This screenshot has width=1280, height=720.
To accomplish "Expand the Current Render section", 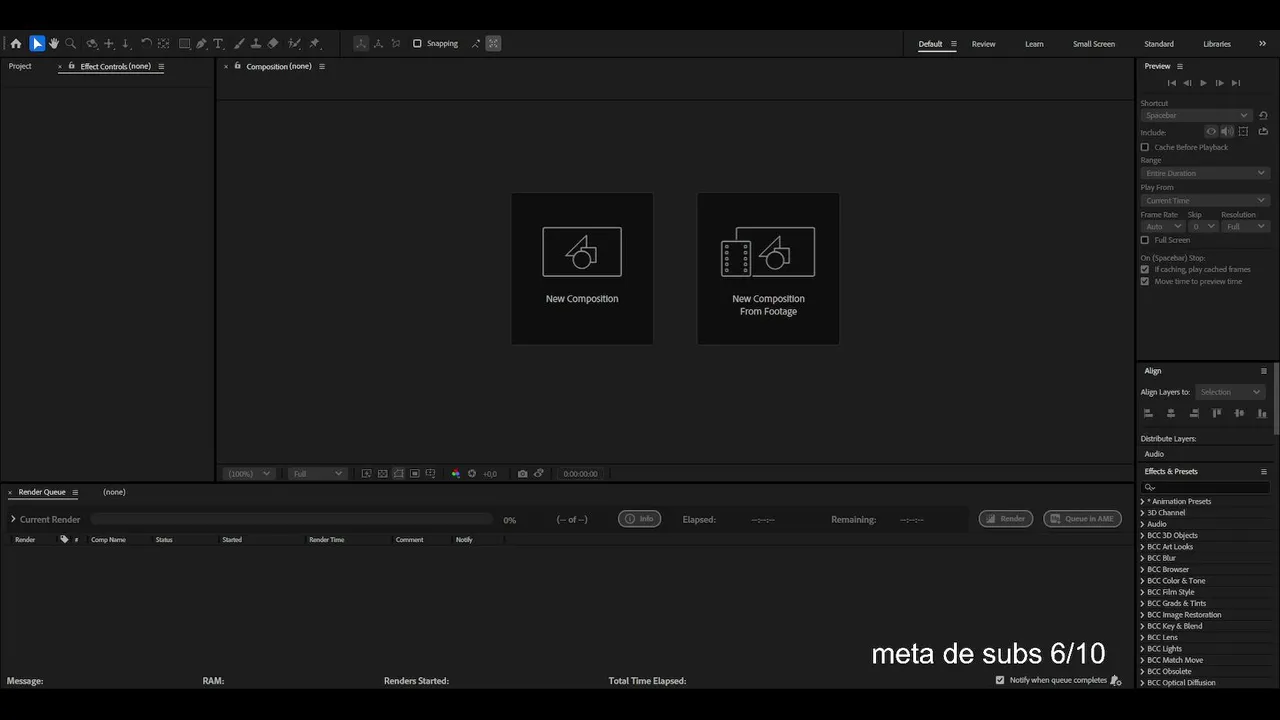I will pos(13,519).
